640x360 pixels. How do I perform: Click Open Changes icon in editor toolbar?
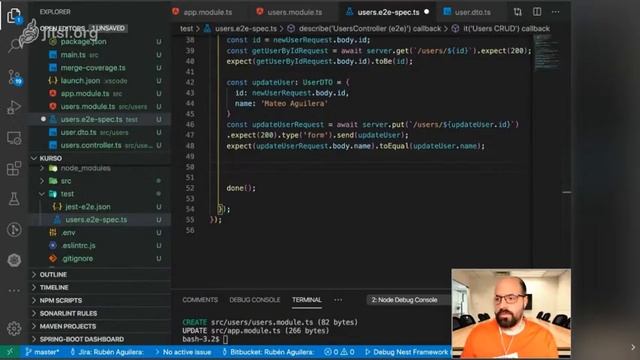point(518,12)
